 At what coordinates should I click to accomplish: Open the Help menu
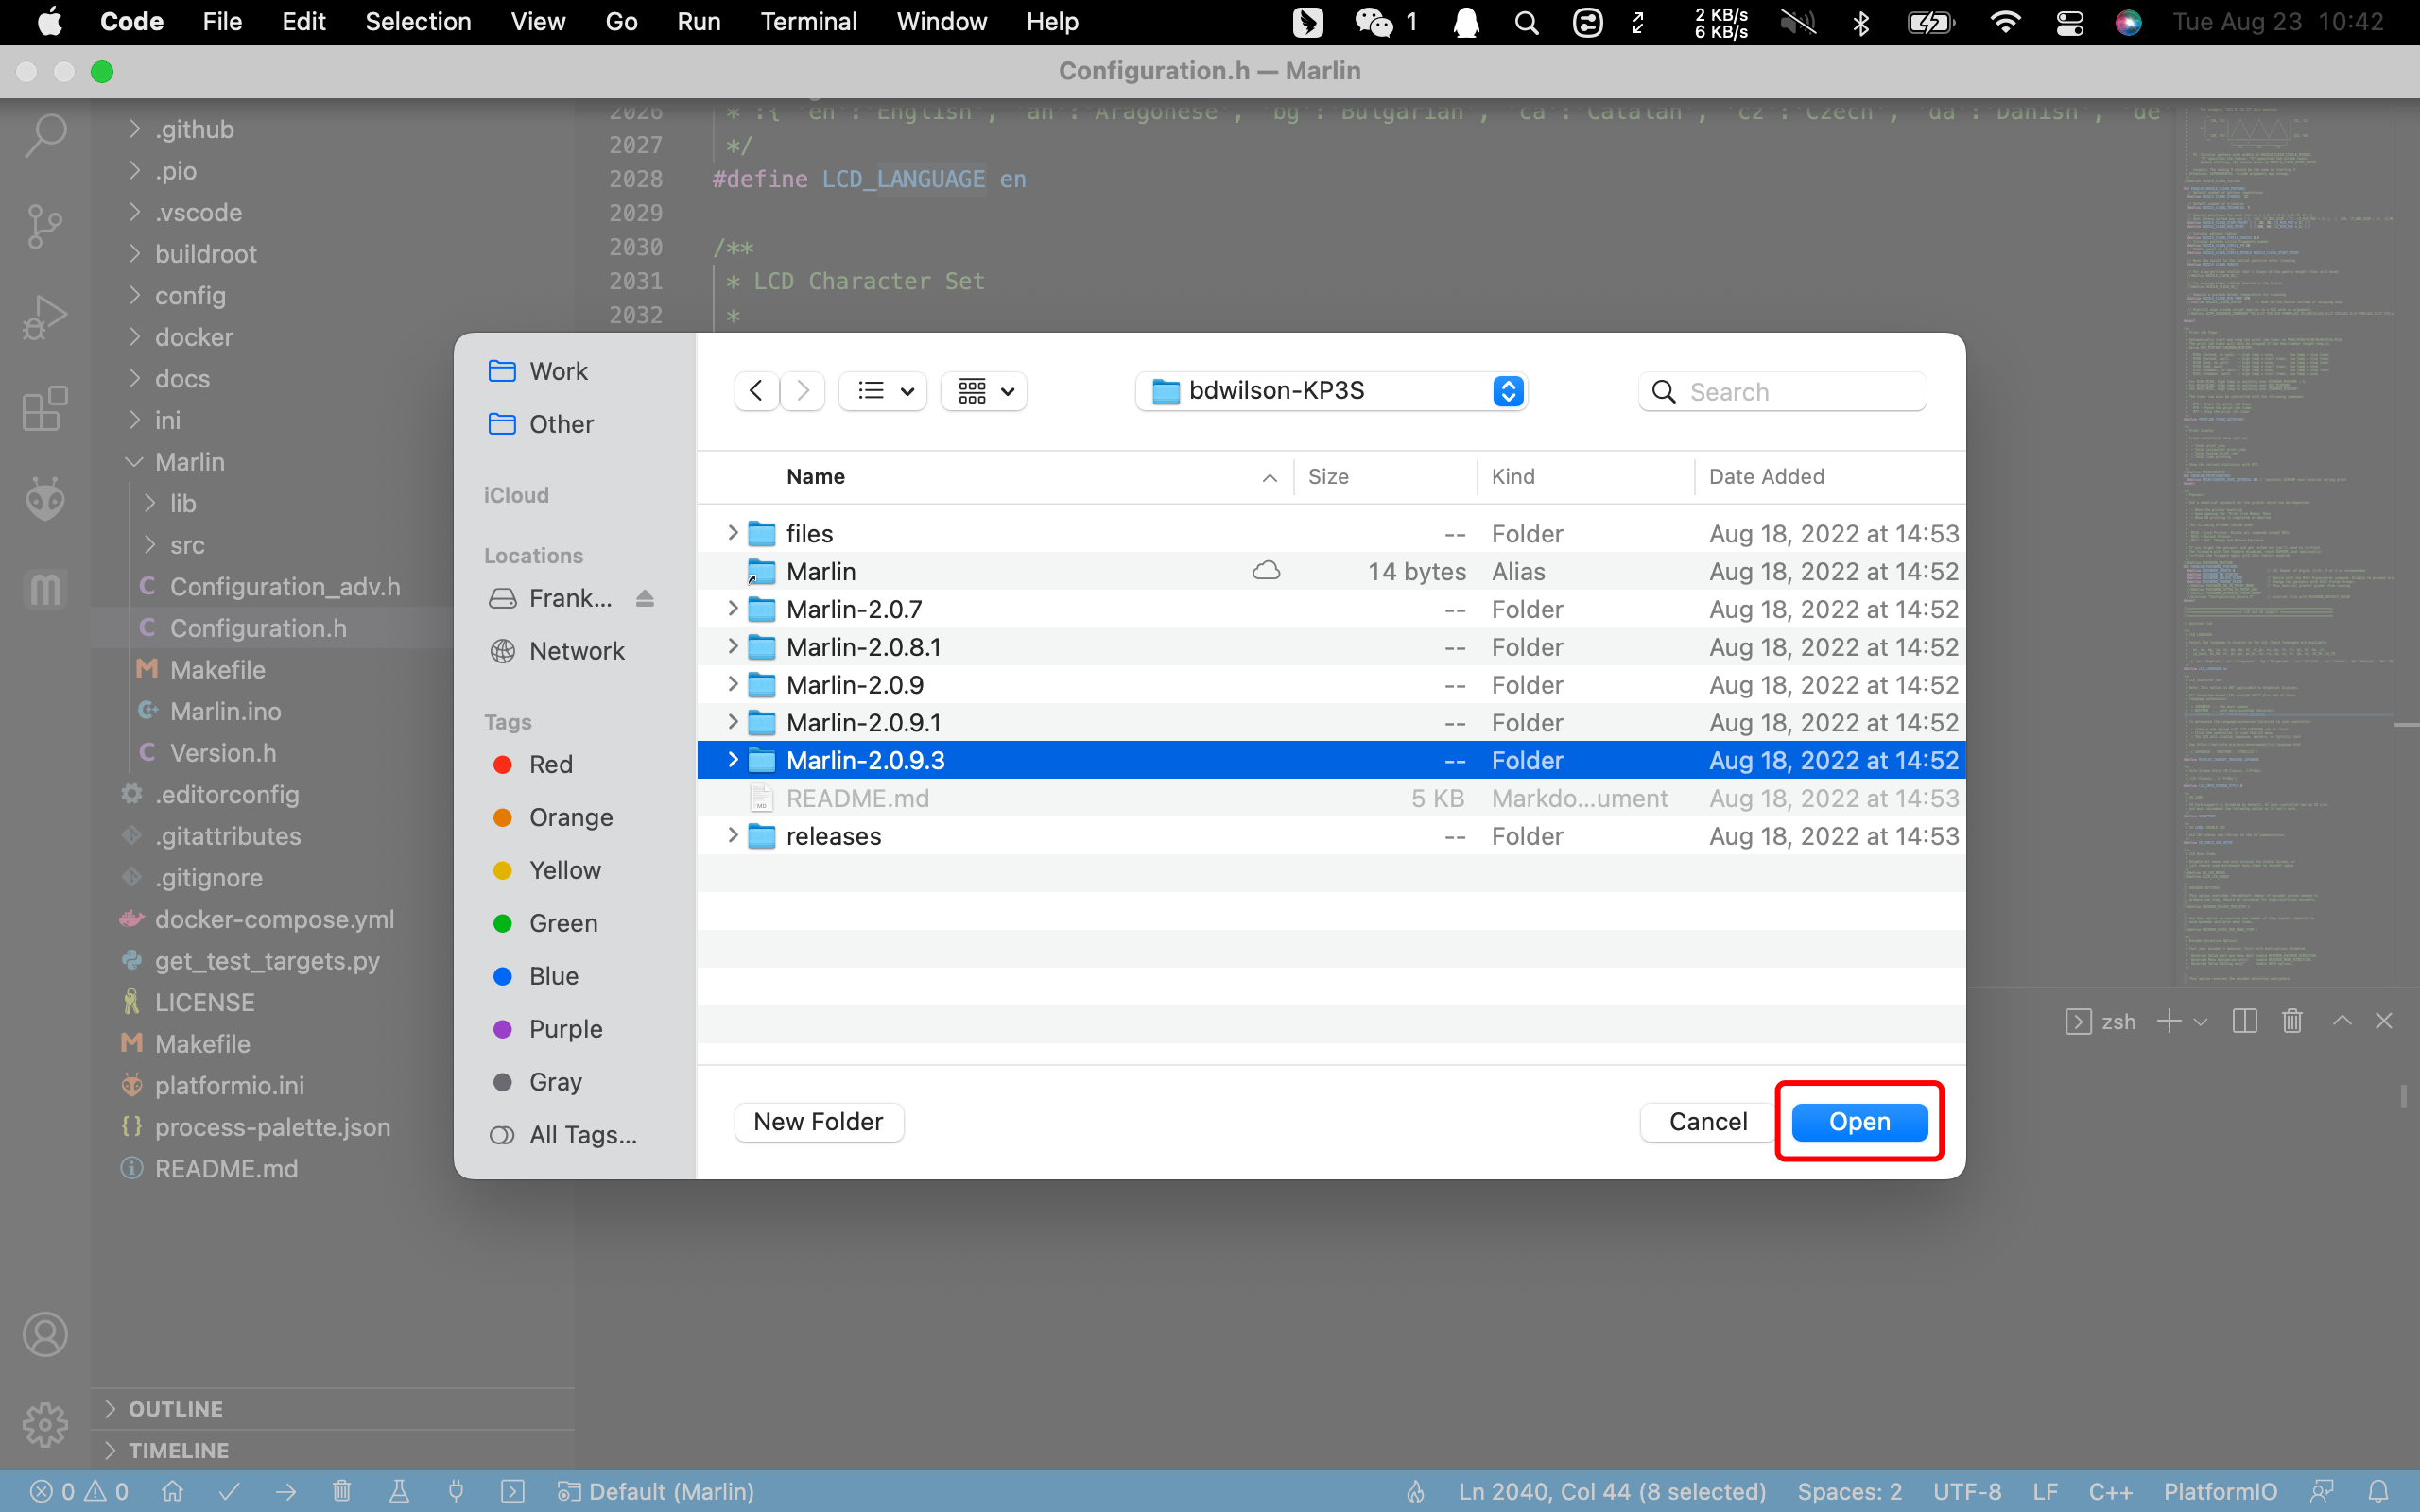pyautogui.click(x=1052, y=22)
